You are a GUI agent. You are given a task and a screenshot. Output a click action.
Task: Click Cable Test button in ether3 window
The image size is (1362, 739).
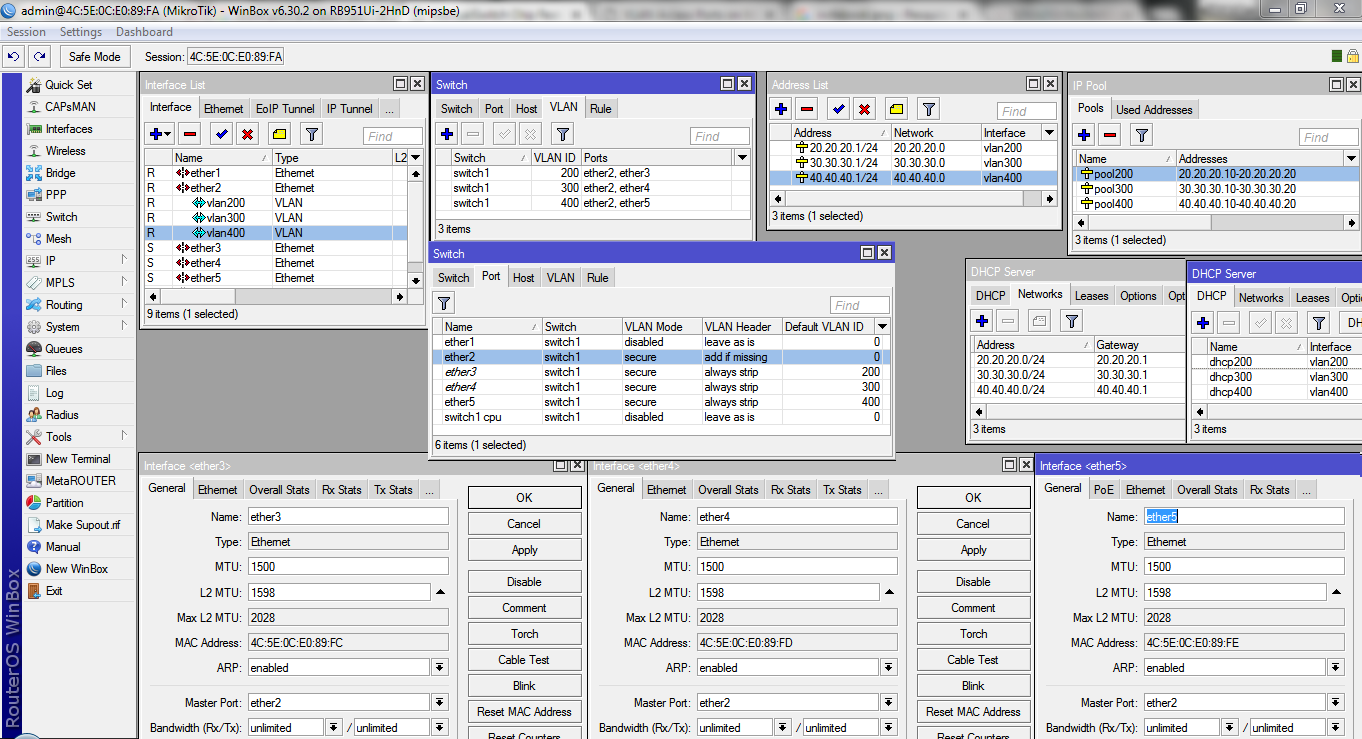click(x=524, y=660)
